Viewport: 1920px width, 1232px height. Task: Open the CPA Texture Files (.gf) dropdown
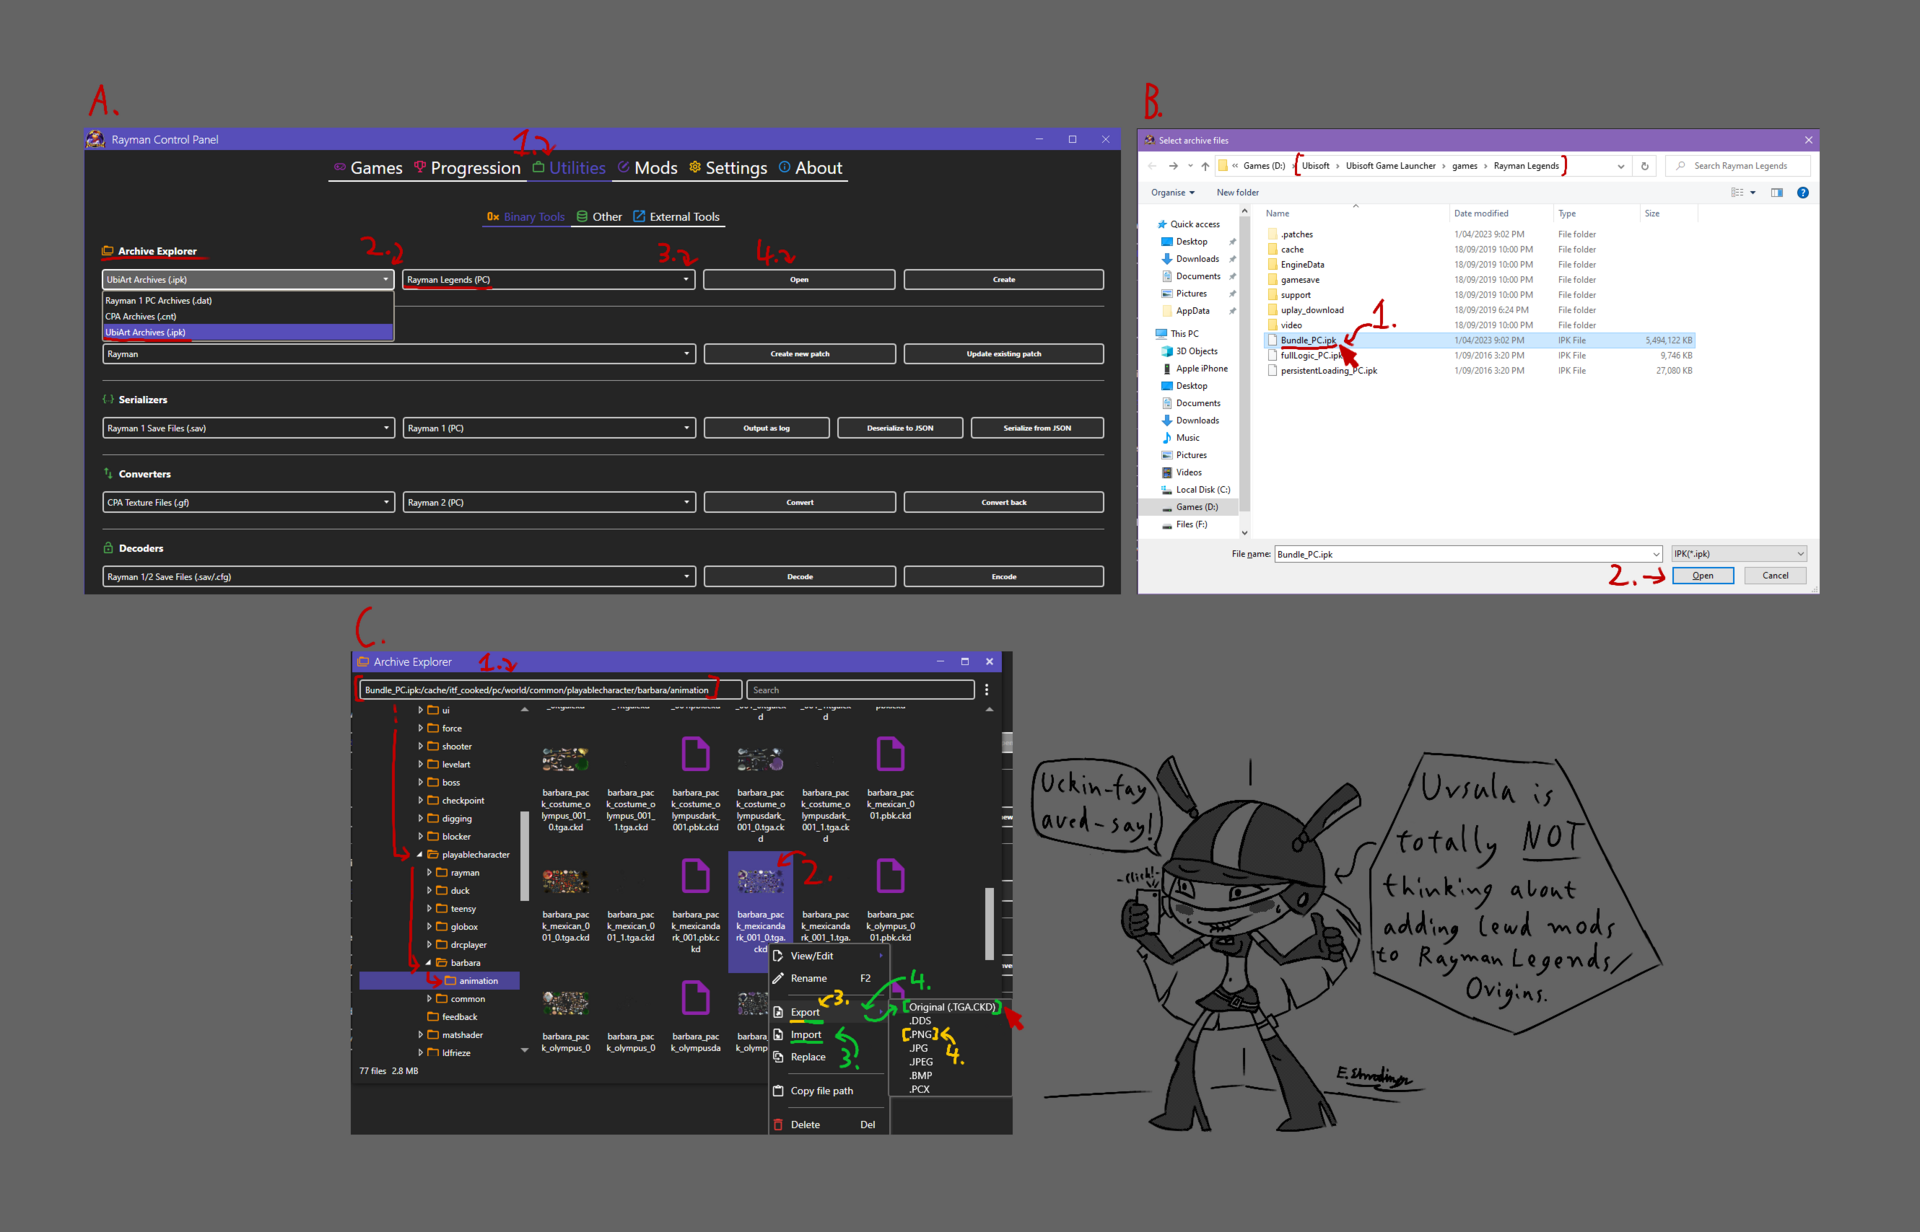[x=247, y=503]
